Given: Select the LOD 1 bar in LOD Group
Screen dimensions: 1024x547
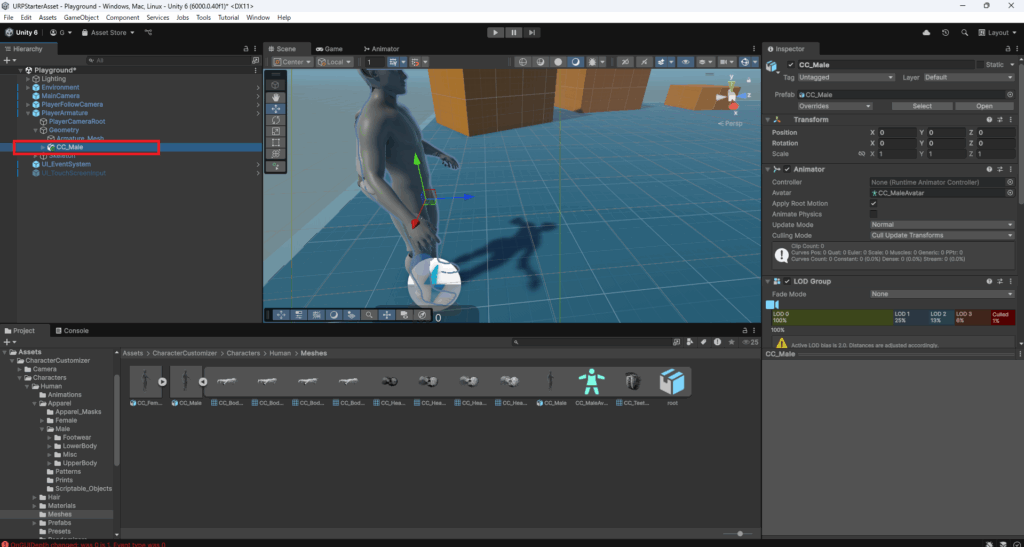Looking at the screenshot, I should 910,317.
